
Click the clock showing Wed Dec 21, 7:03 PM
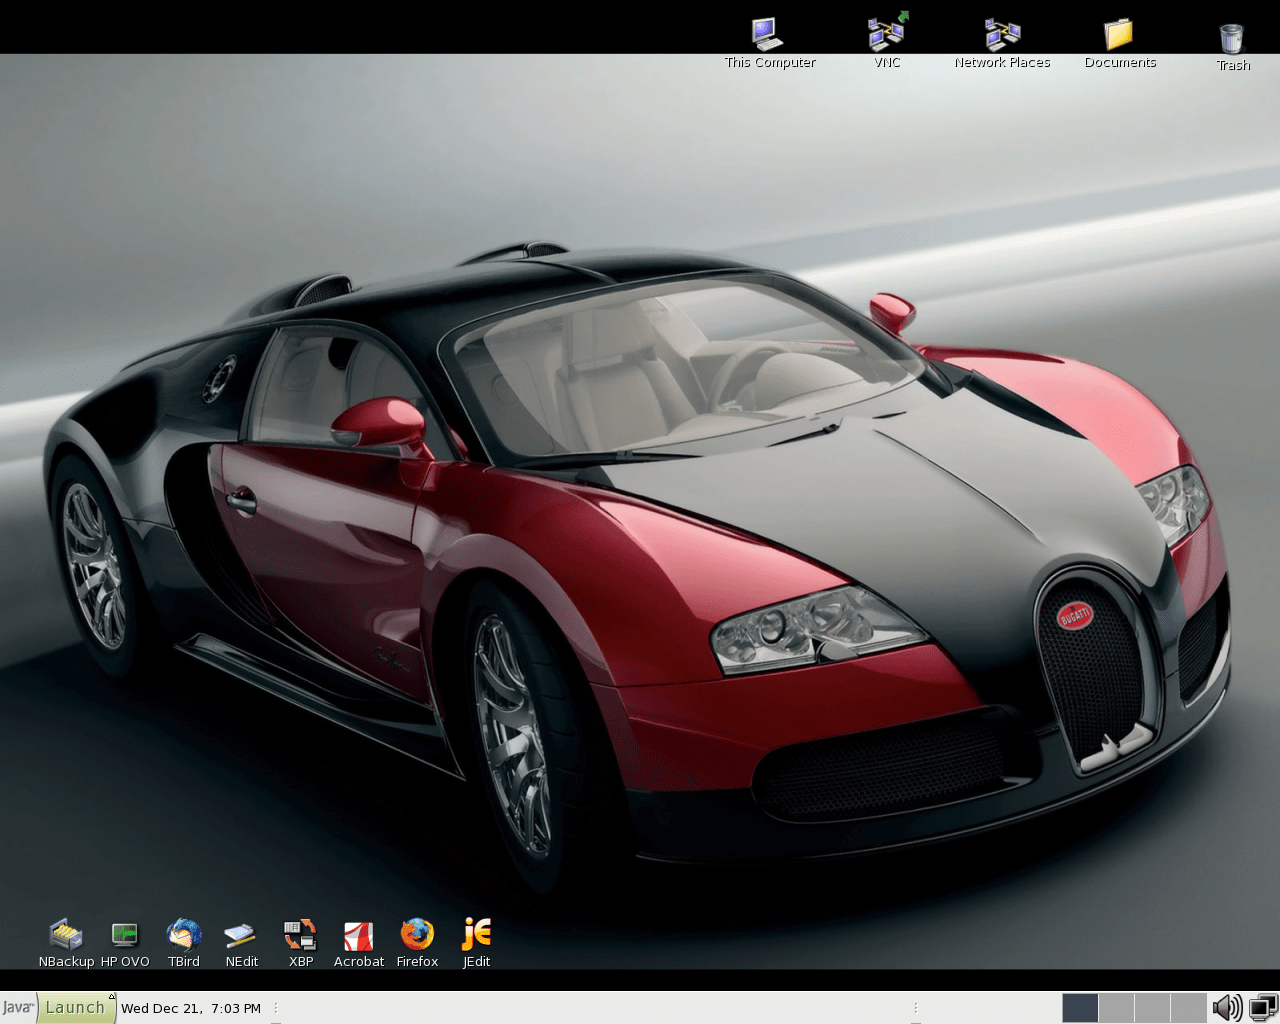coord(191,1008)
